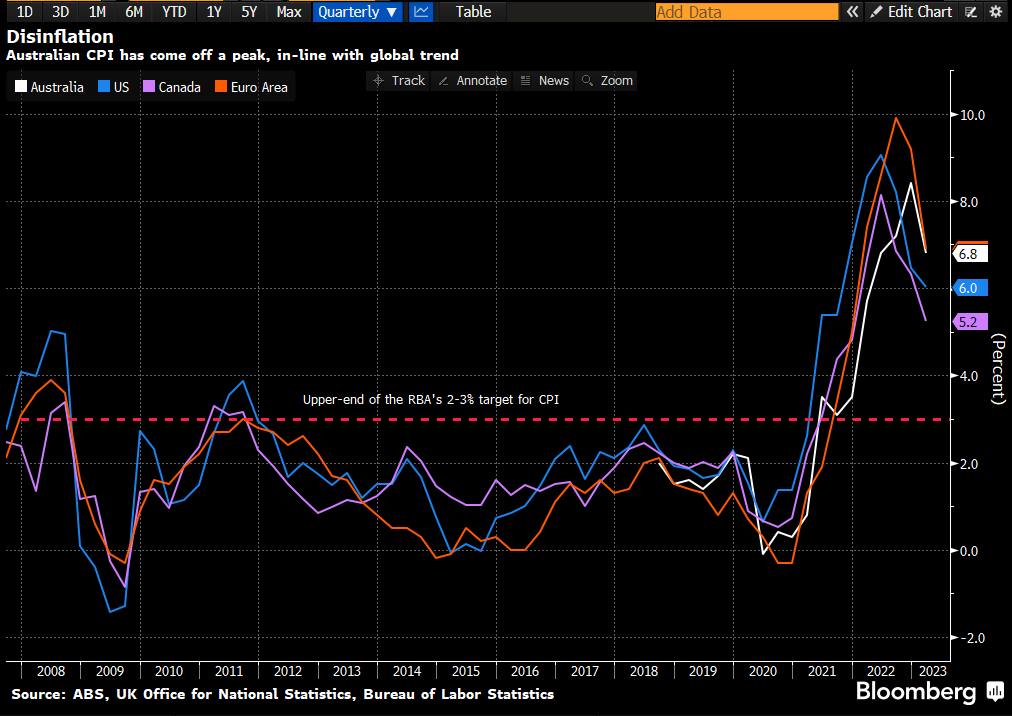
Task: Click the 4.0 y-axis label
Action: click(969, 376)
